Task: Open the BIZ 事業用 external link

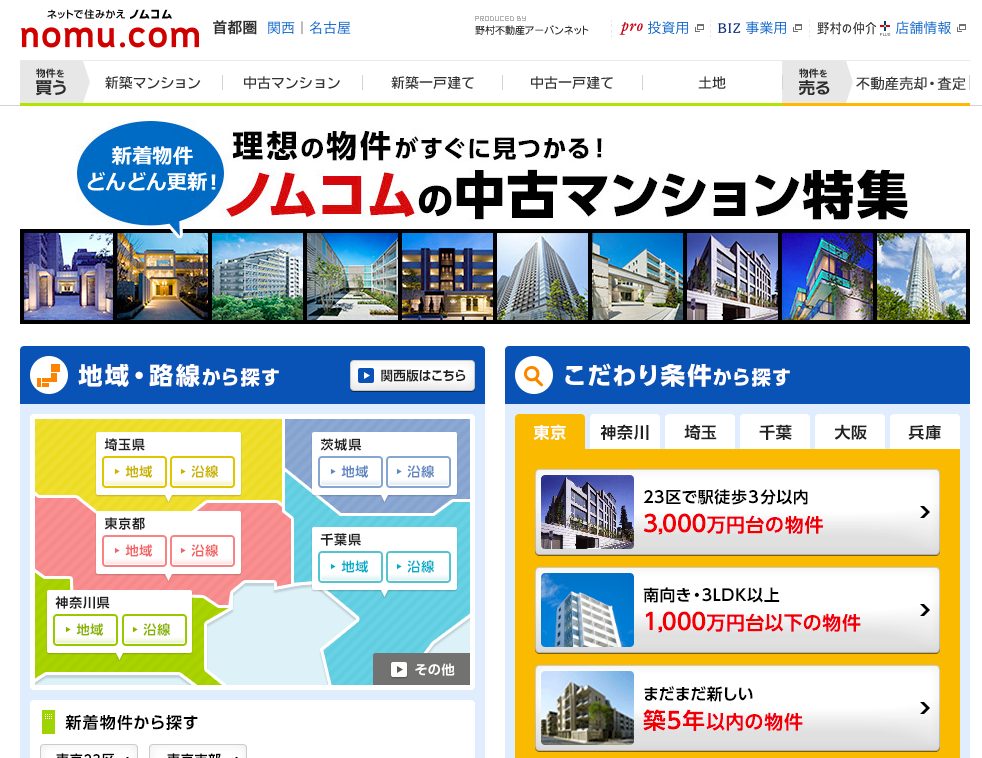Action: [759, 28]
